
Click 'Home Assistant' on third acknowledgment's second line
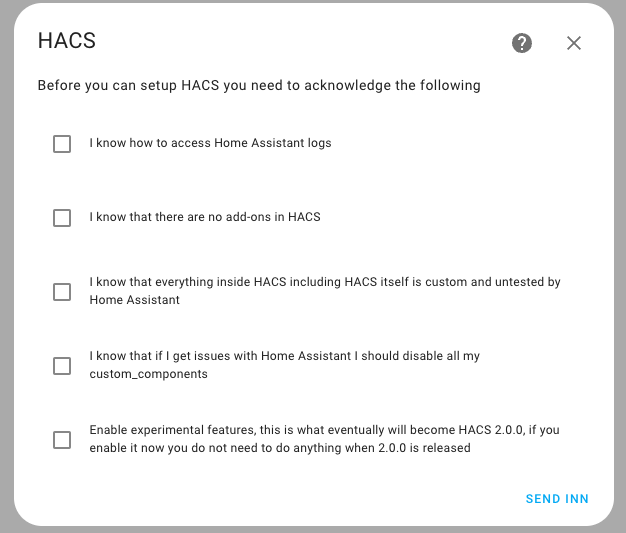[134, 300]
